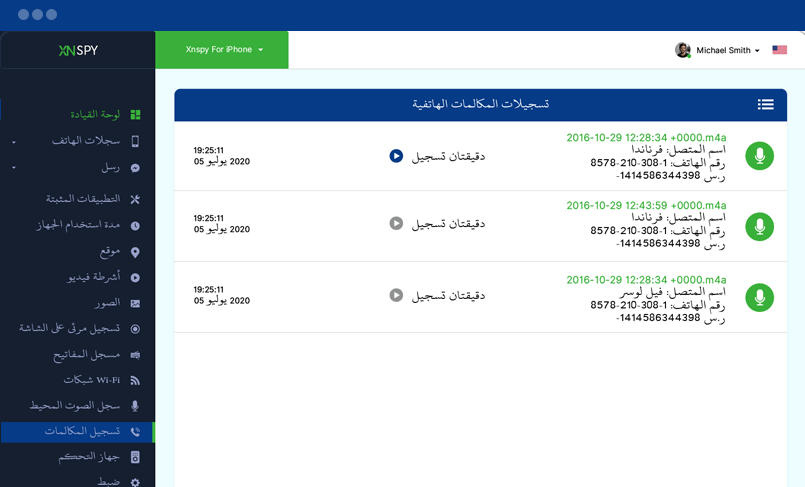This screenshot has height=487, width=805.
Task: Click the US flag language icon
Action: click(x=780, y=50)
